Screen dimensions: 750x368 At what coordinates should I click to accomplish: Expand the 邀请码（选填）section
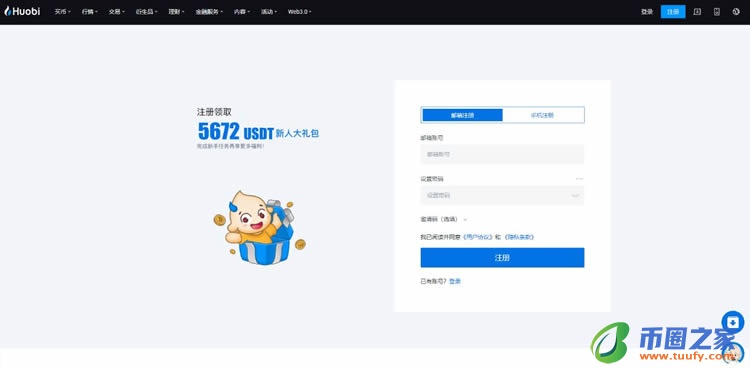(x=443, y=219)
